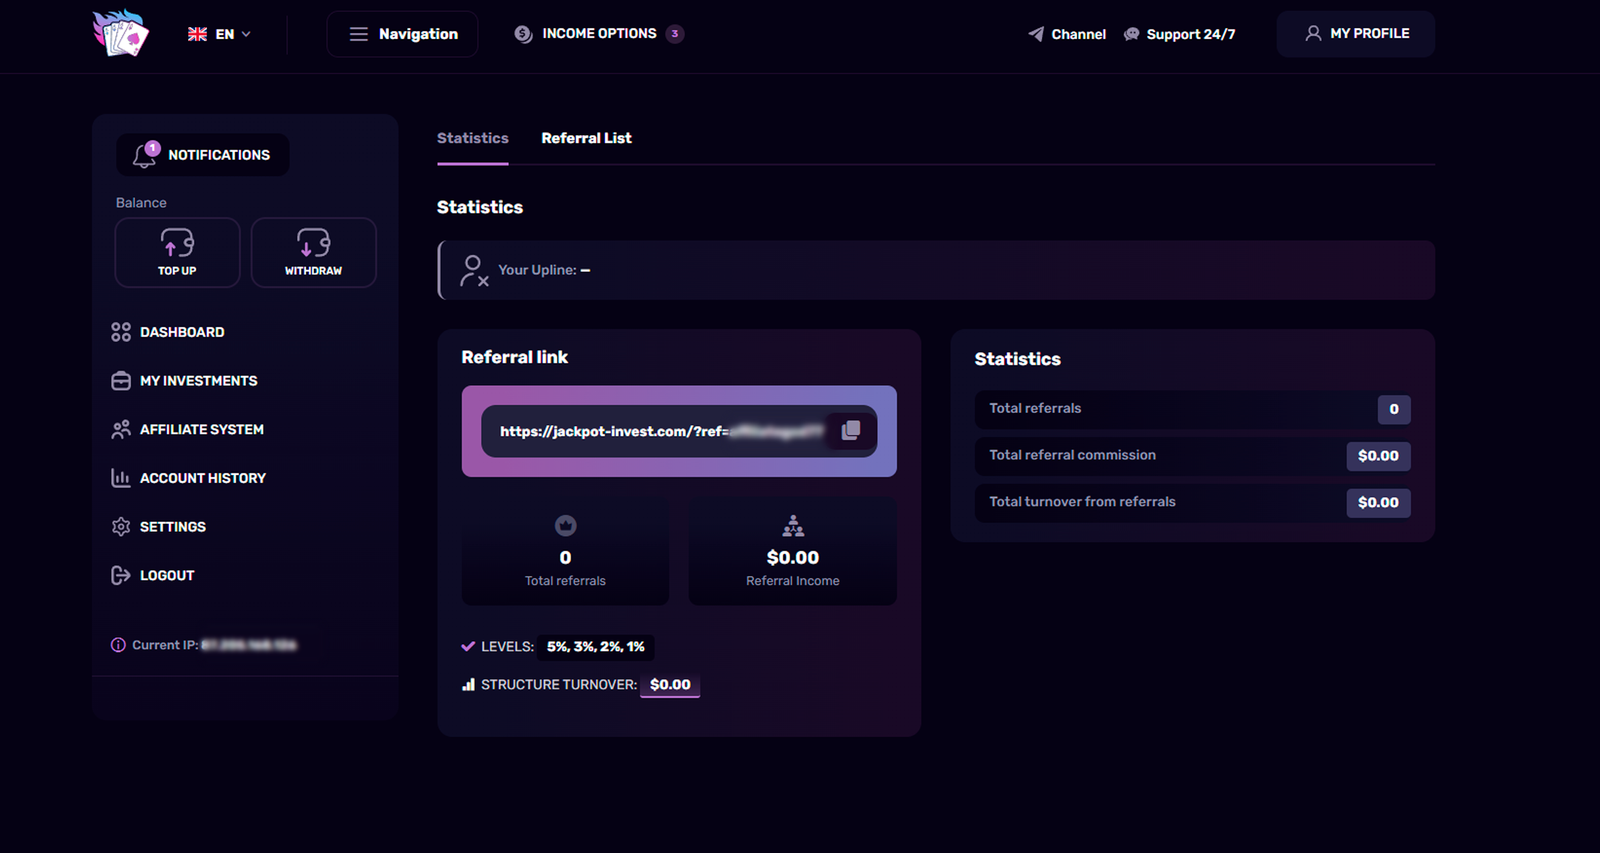This screenshot has height=853, width=1600.
Task: Open My Investments page
Action: pyautogui.click(x=198, y=381)
